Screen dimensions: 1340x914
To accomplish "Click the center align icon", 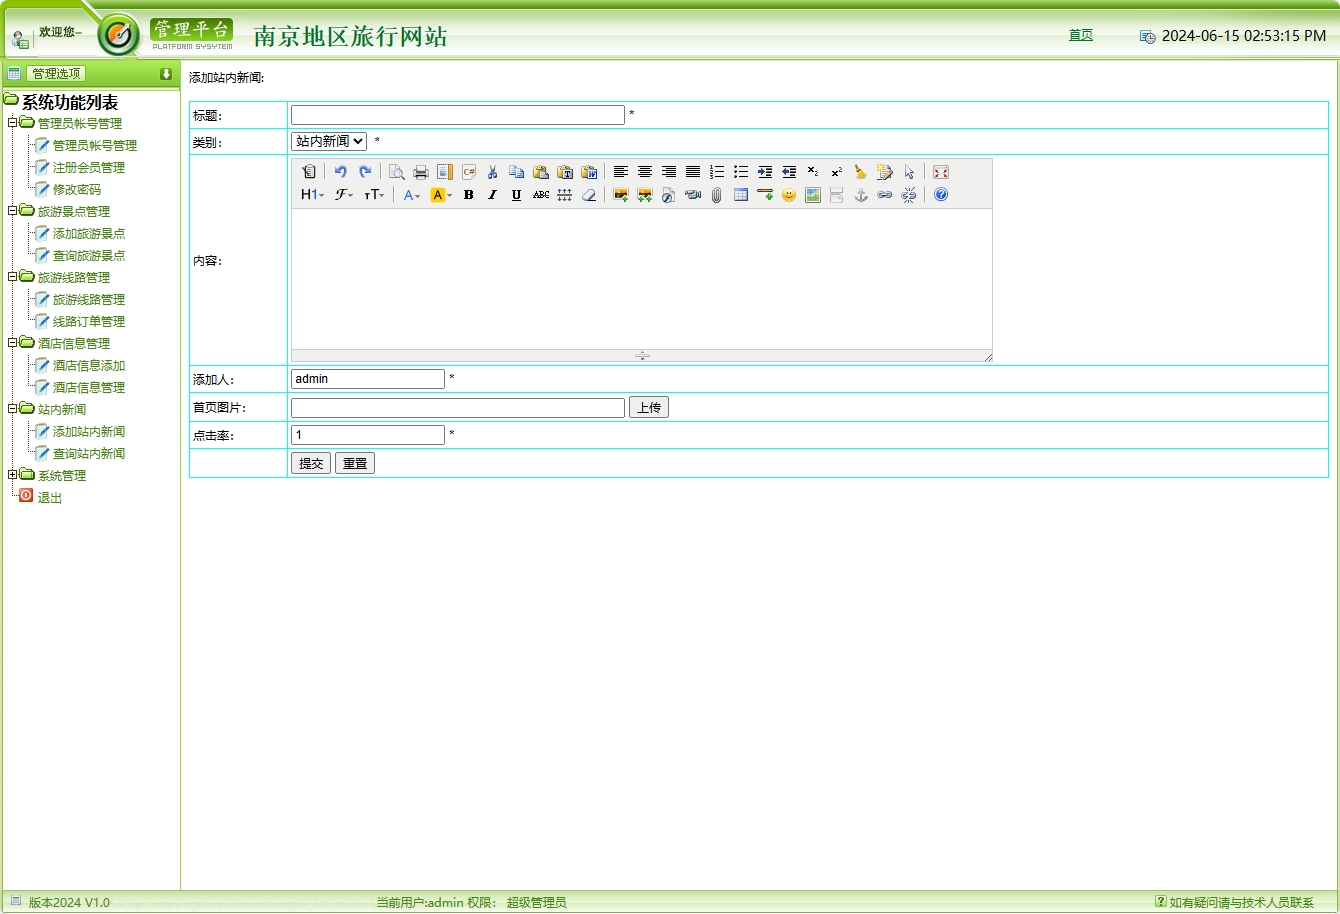I will coord(645,172).
